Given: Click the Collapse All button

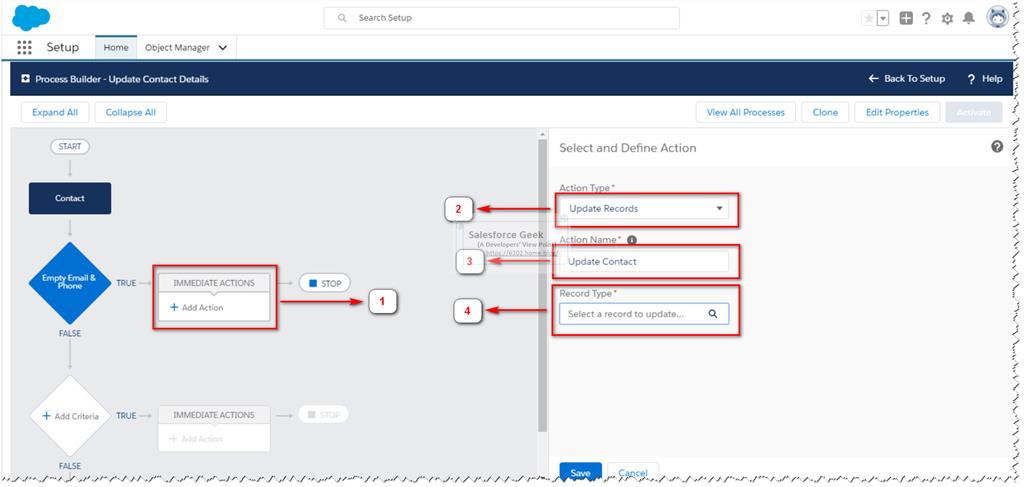Looking at the screenshot, I should (131, 112).
